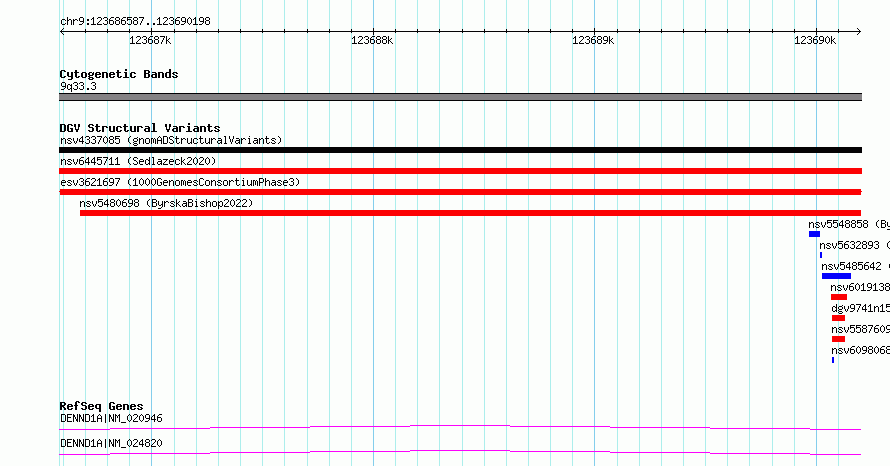The height and width of the screenshot is (466, 890).
Task: Open the nsv6098068 variant label
Action: pyautogui.click(x=860, y=350)
